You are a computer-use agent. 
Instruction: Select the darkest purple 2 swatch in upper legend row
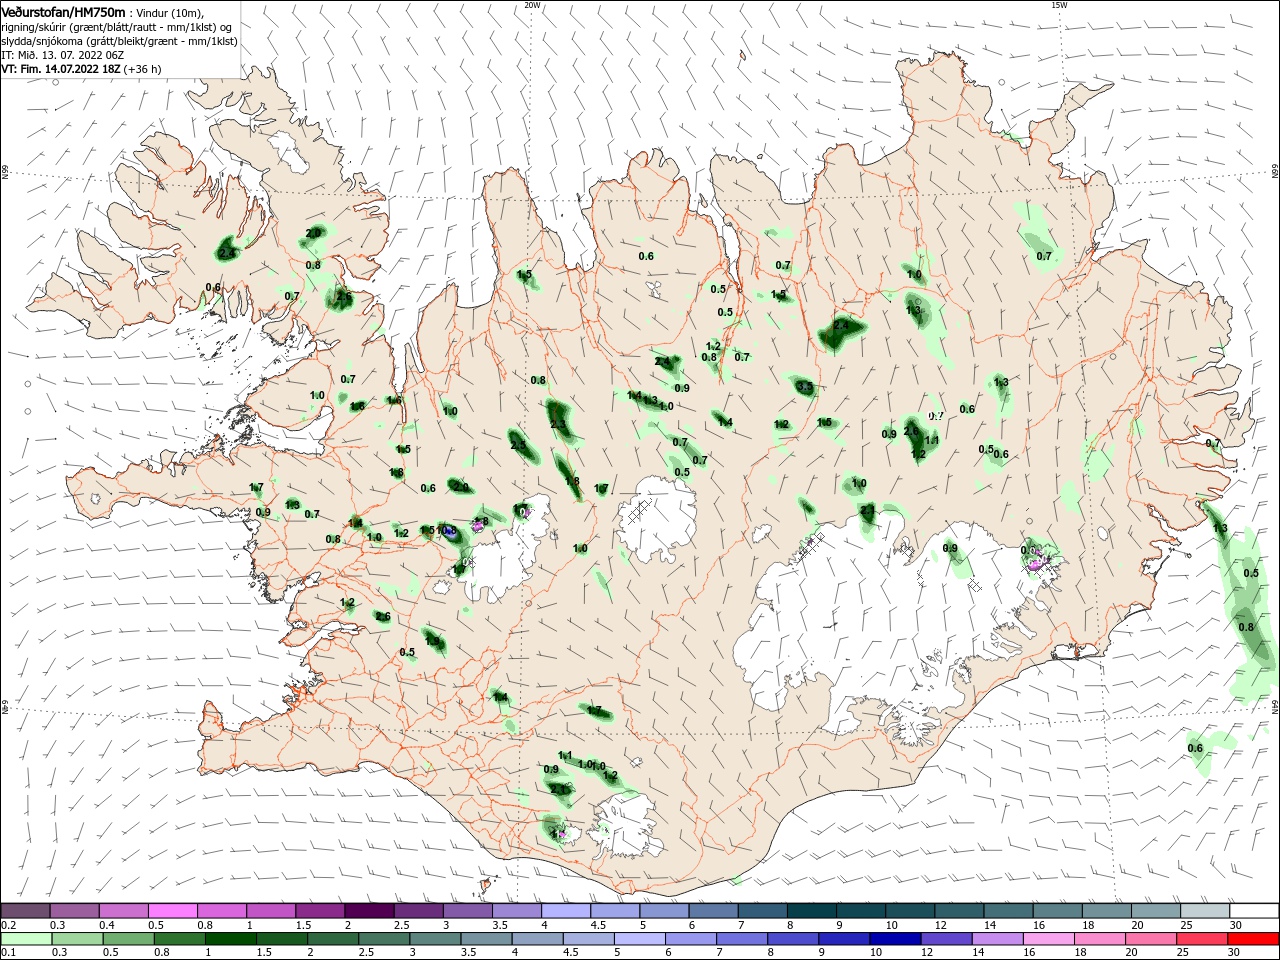(369, 911)
